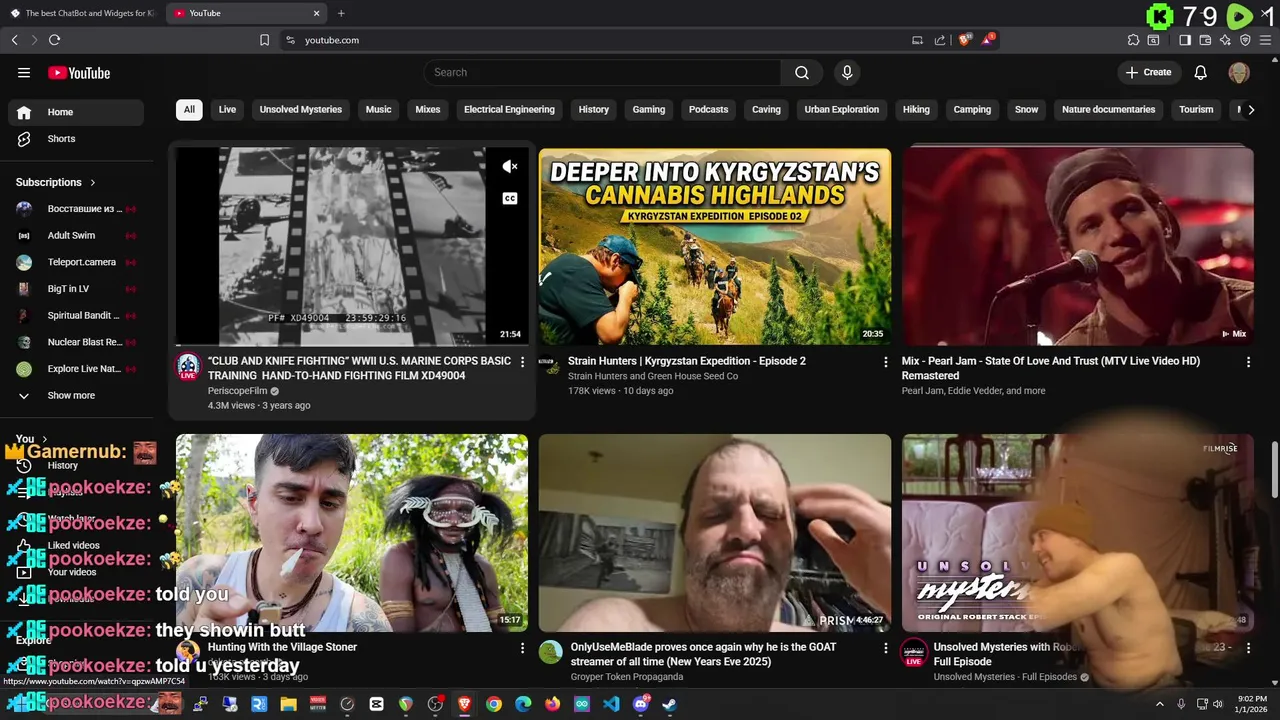Open the Brave VPN shield icon
The width and height of the screenshot is (1280, 720).
1245,40
